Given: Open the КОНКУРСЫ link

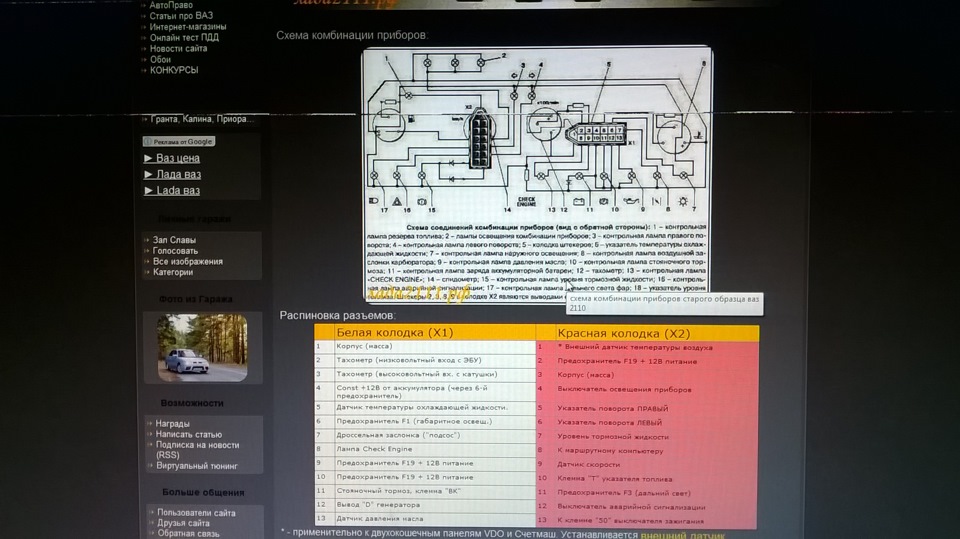Looking at the screenshot, I should pyautogui.click(x=174, y=70).
